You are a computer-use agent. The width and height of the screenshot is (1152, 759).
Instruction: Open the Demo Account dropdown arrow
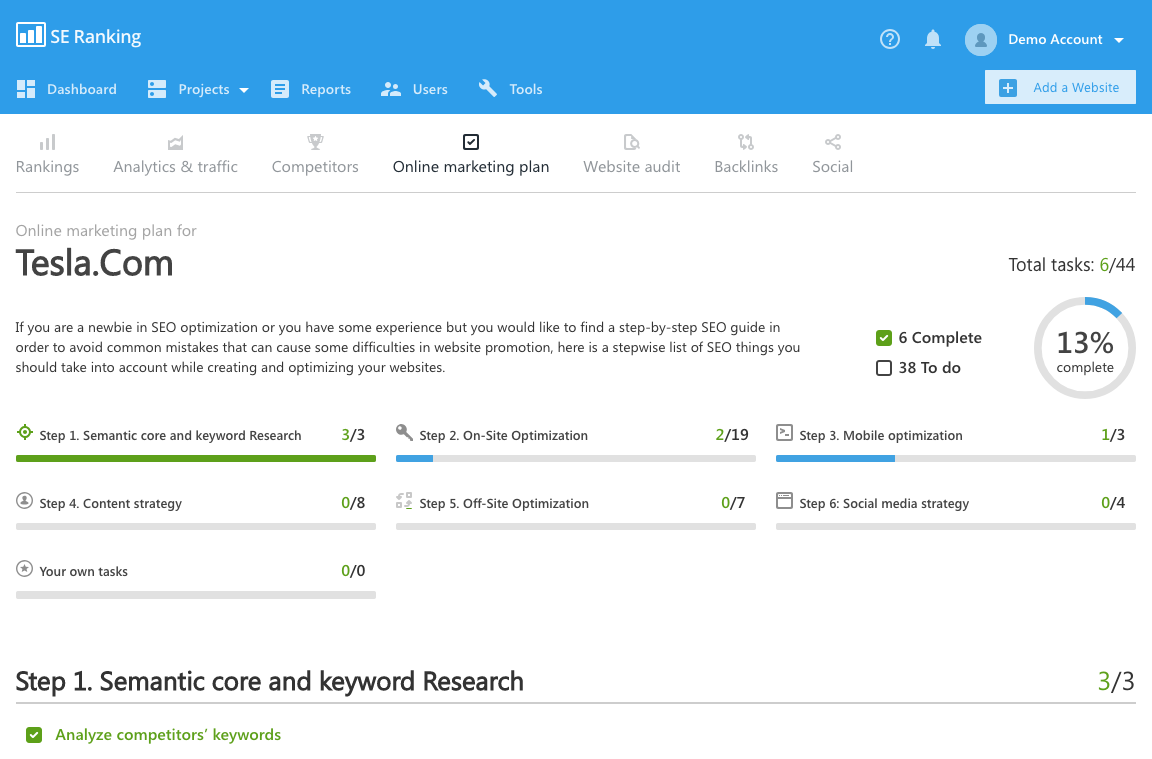pyautogui.click(x=1119, y=40)
